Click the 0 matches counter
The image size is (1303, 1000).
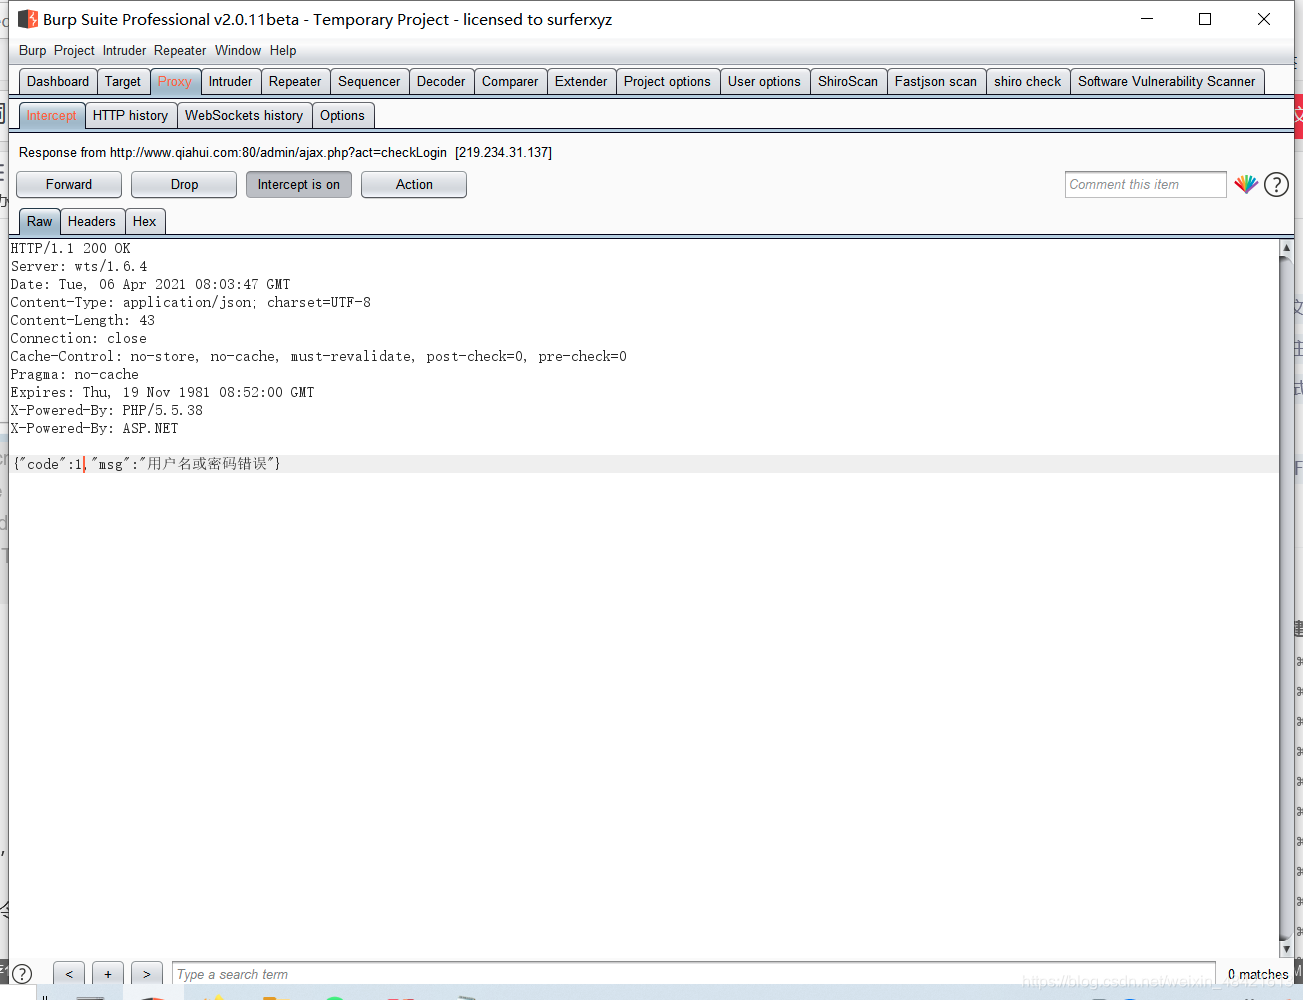[1258, 974]
